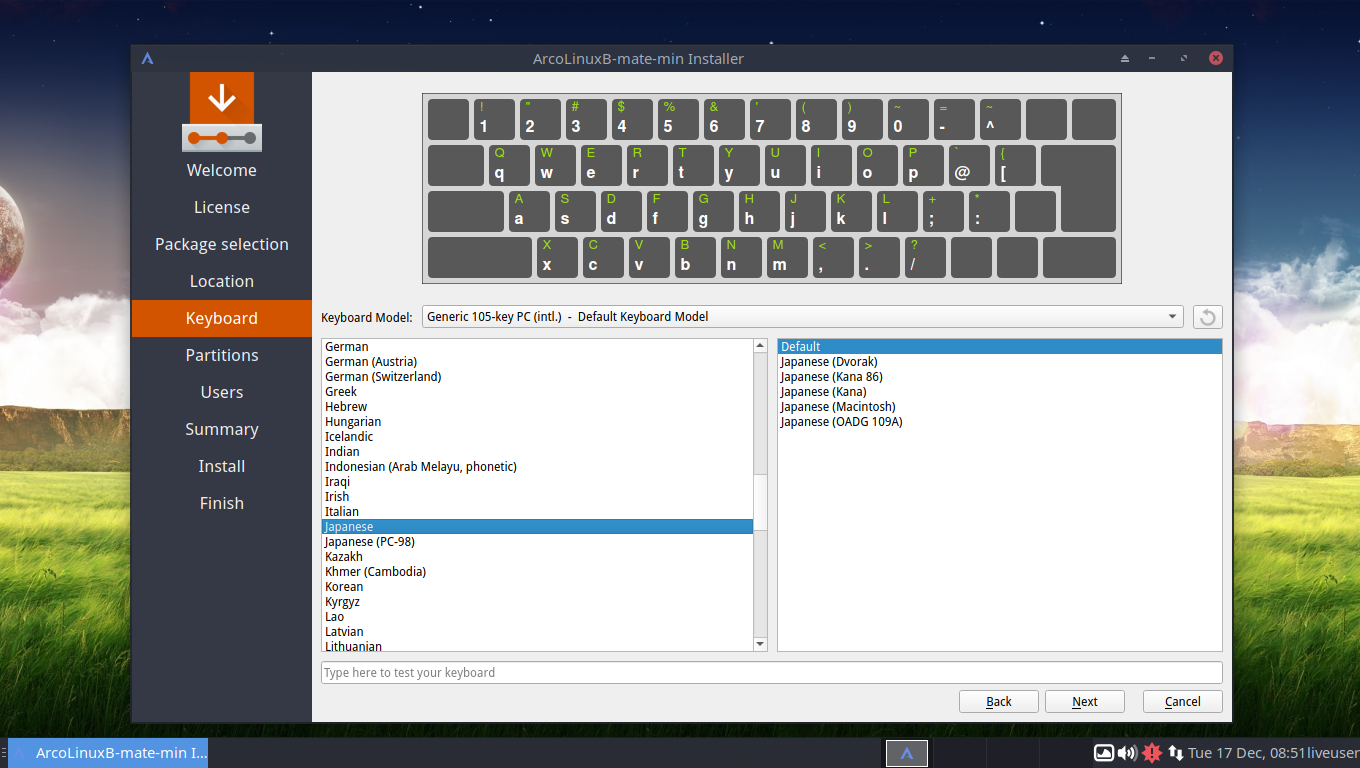Select German (Switzerland) layout

tap(537, 377)
